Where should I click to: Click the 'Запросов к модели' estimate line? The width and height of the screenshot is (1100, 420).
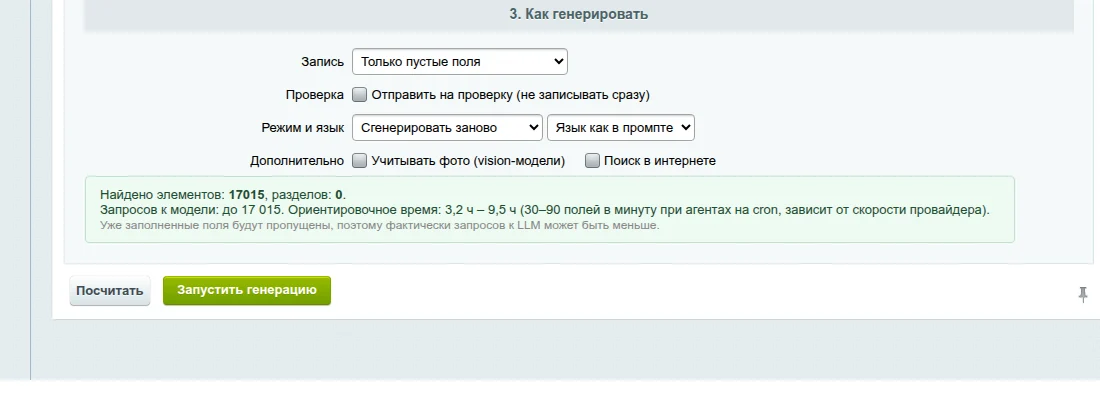point(544,210)
